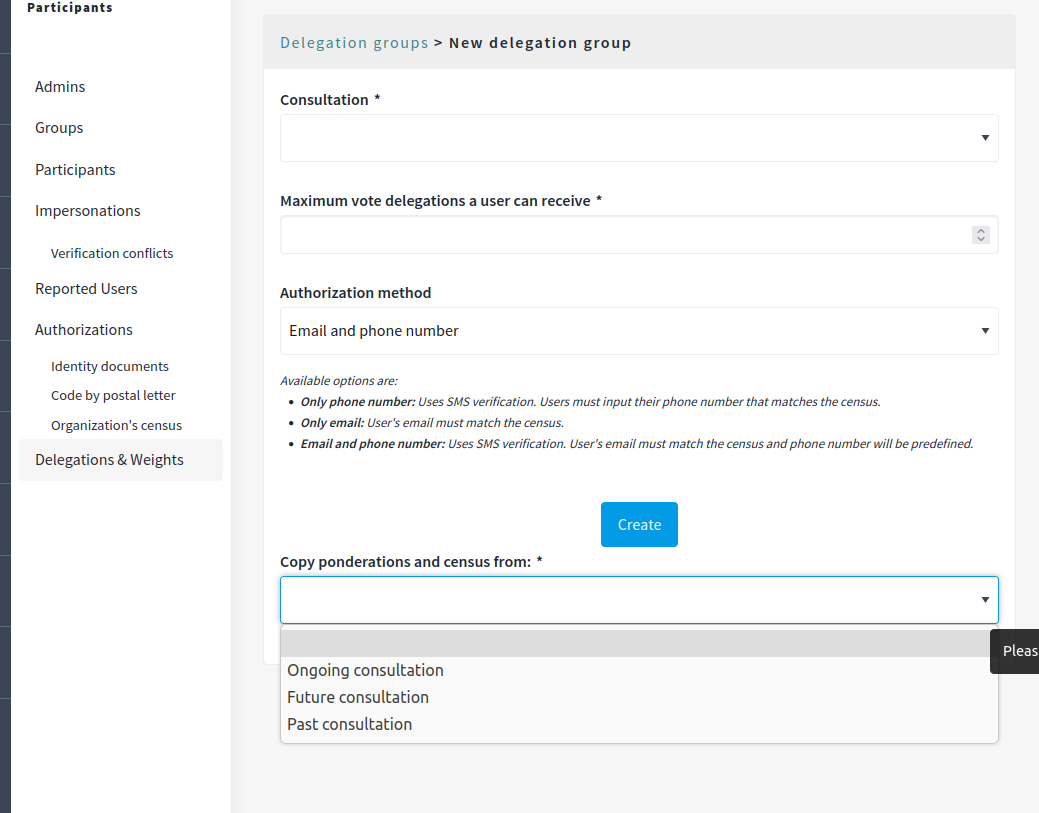This screenshot has height=813, width=1039.
Task: Open the Impersonations section
Action: [x=87, y=210]
